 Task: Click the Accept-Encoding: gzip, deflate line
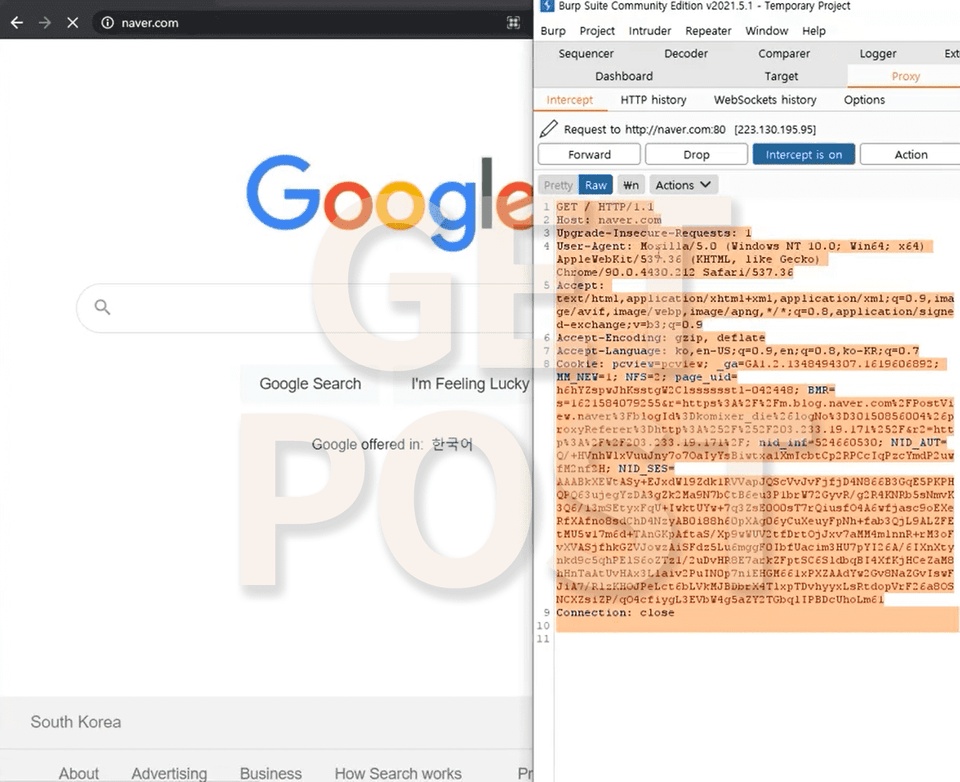pyautogui.click(x=661, y=337)
